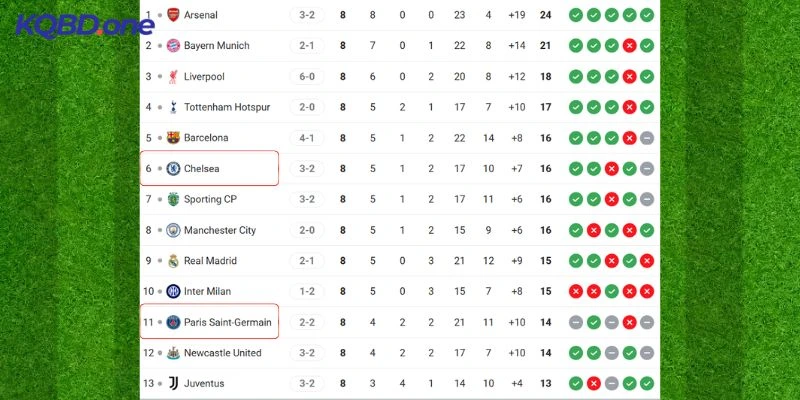Viewport: 800px width, 400px height.
Task: Click the Barcelona club crest icon
Action: click(173, 138)
